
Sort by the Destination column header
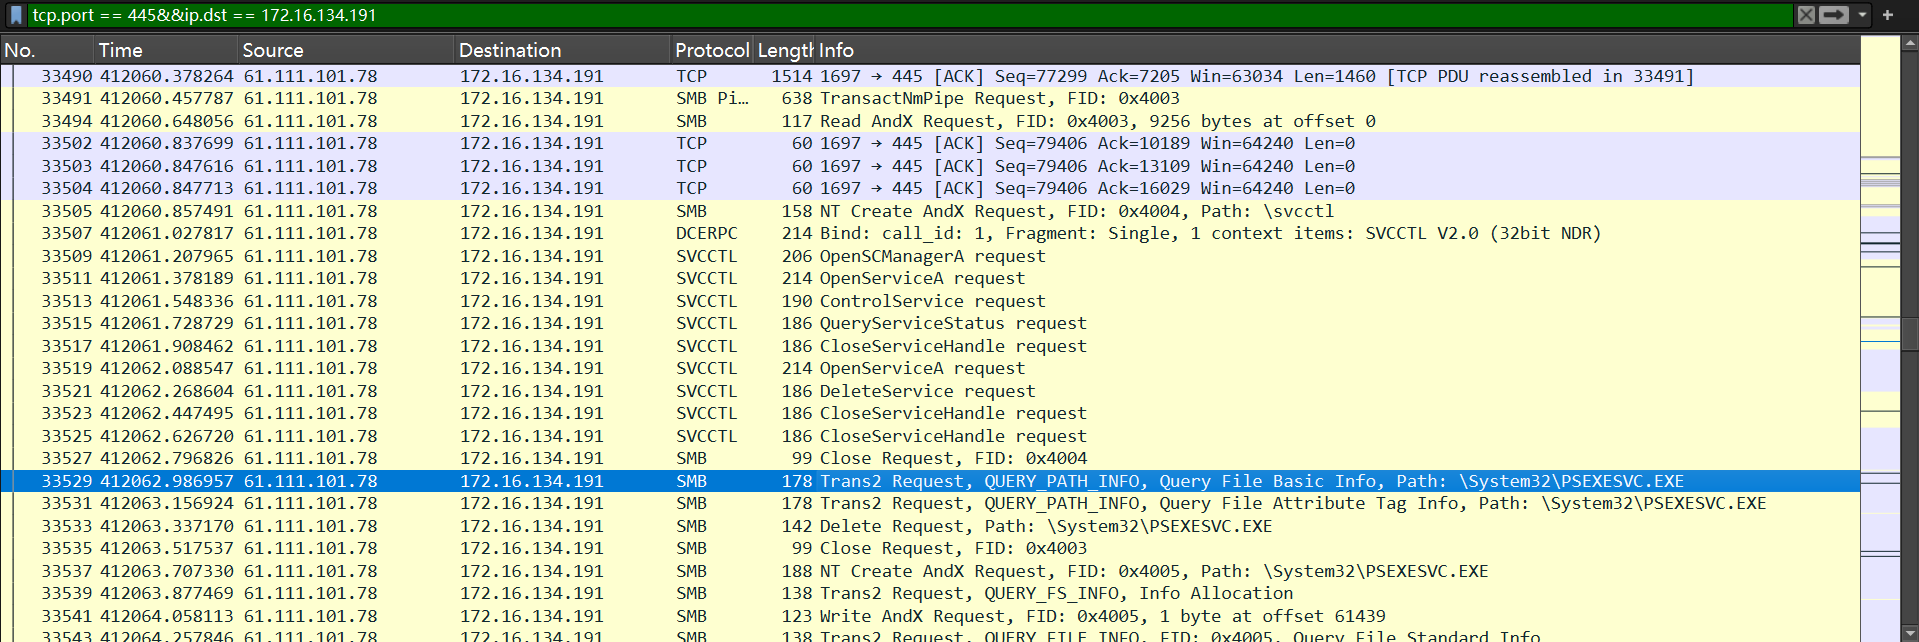(561, 50)
